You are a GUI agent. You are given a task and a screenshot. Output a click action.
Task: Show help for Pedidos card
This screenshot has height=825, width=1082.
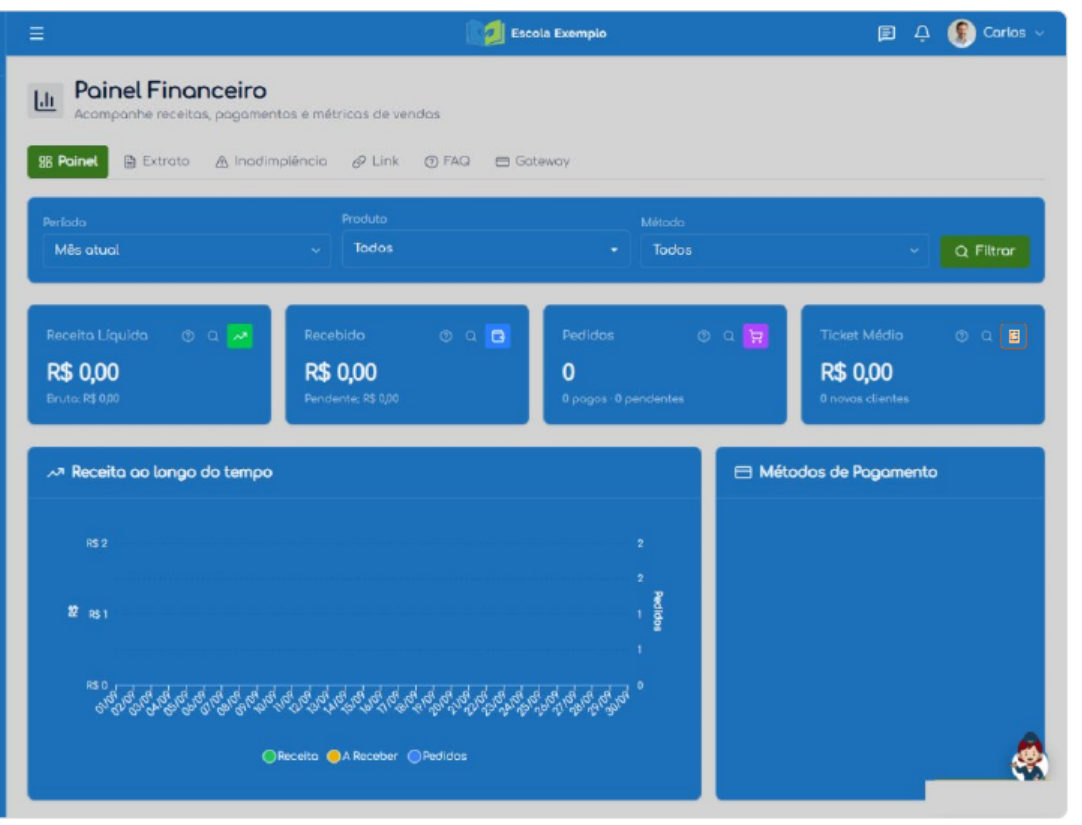(704, 336)
